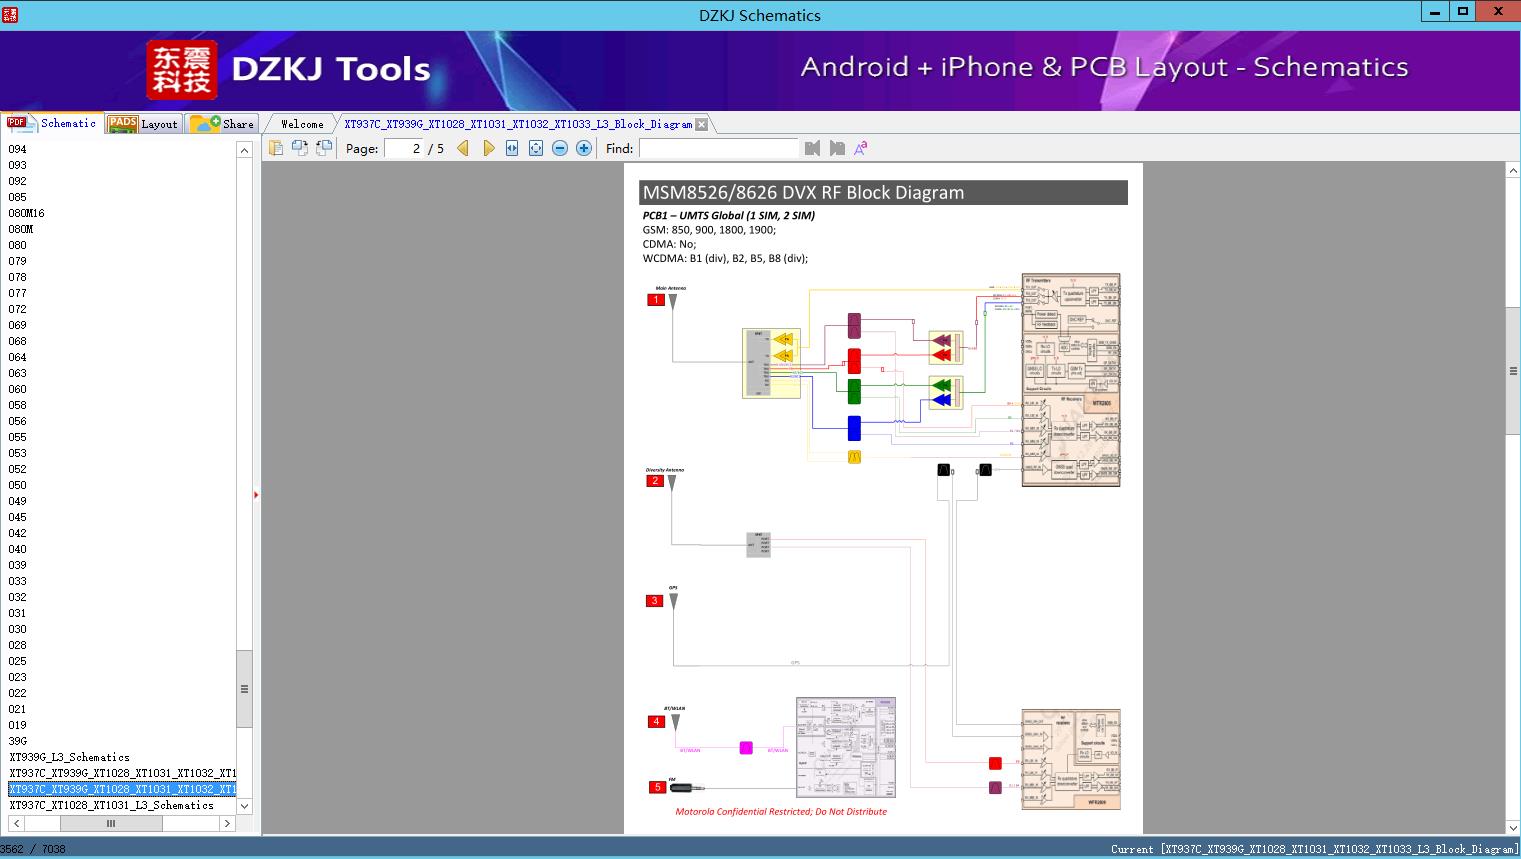
Task: Select list item 039
Action: (x=18, y=565)
